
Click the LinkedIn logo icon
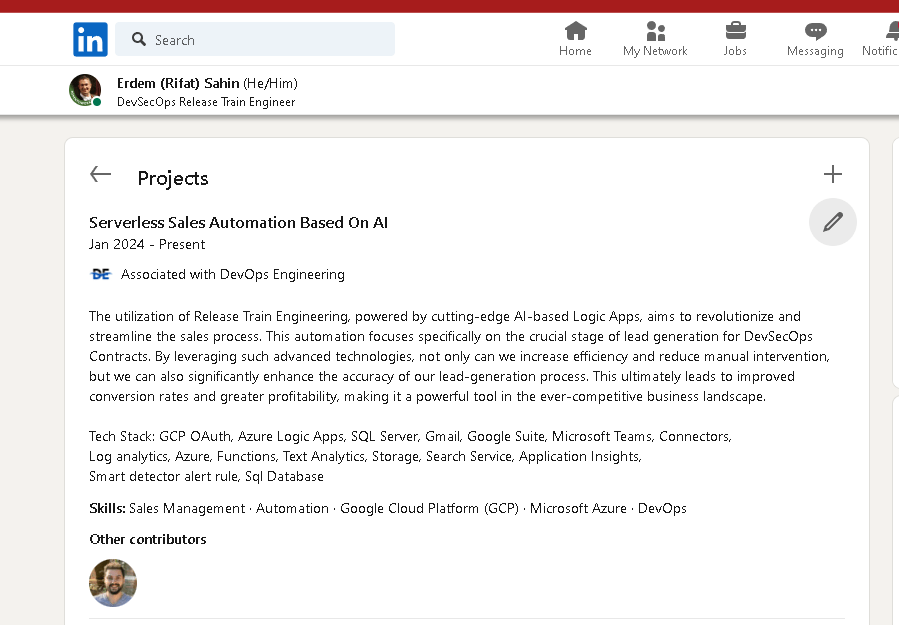click(x=90, y=39)
